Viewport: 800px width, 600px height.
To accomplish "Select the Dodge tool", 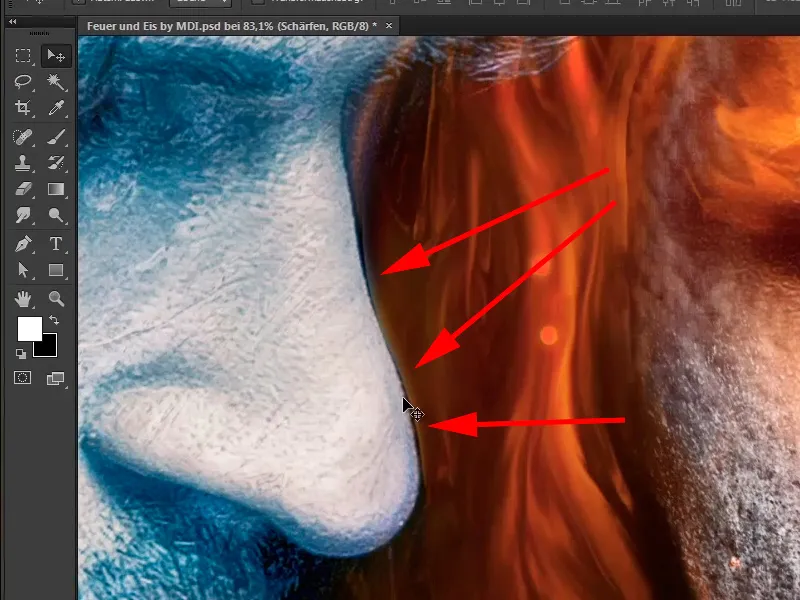I will tap(56, 215).
